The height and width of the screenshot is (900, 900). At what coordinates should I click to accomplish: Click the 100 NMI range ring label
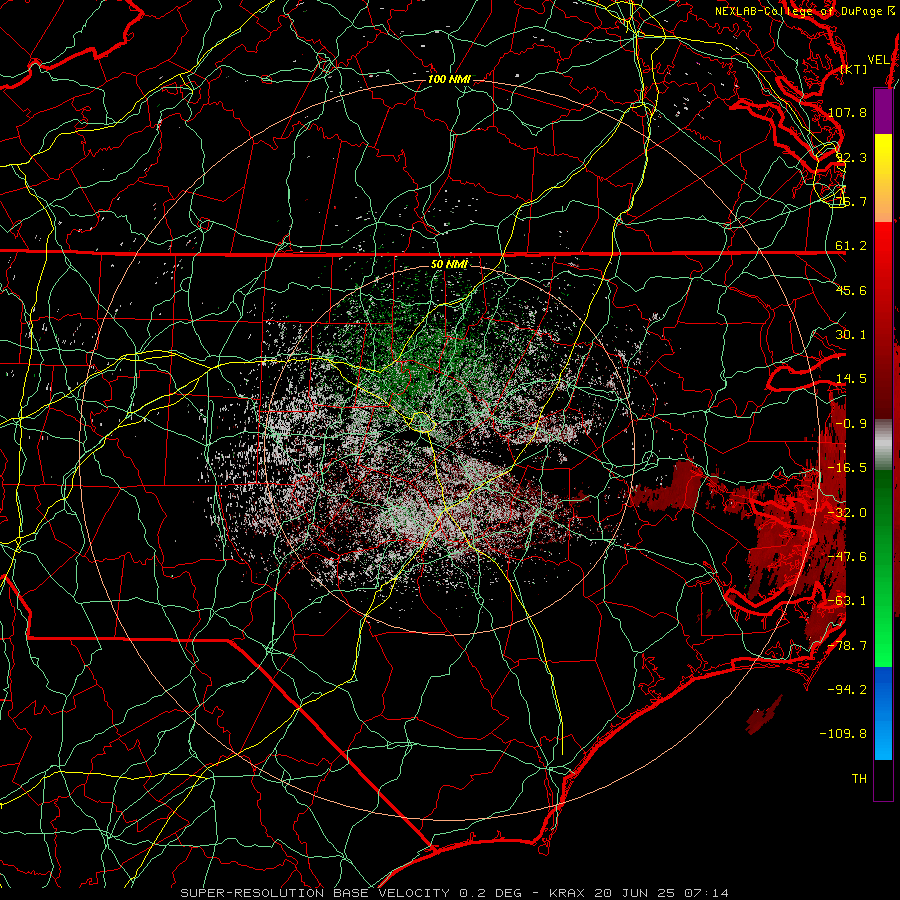pyautogui.click(x=449, y=79)
